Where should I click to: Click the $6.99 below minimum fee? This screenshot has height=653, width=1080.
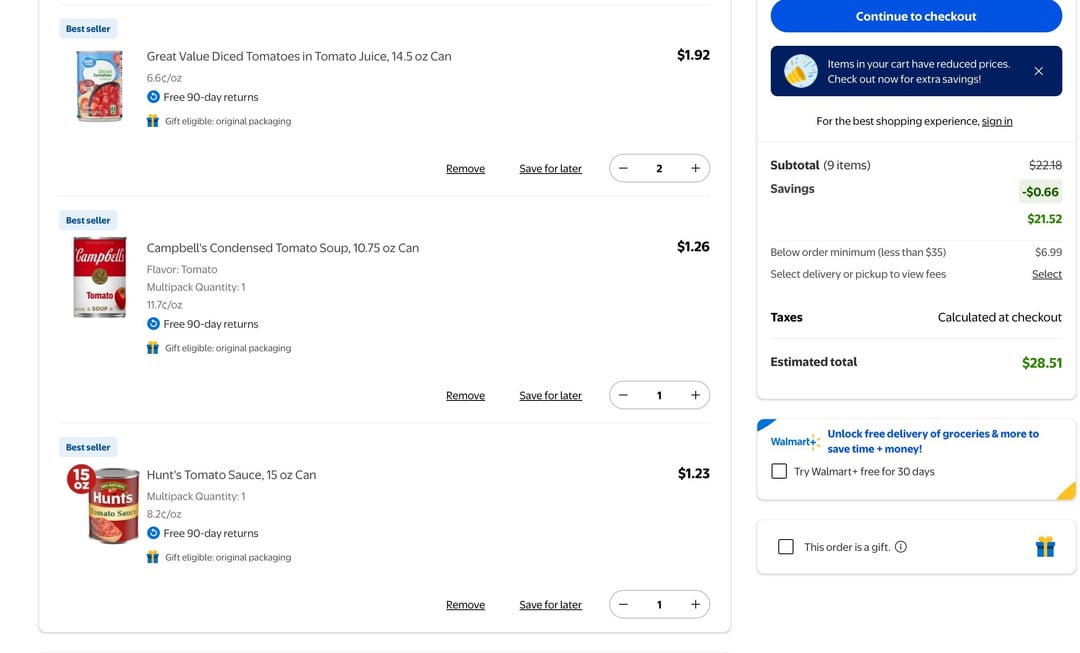click(x=1048, y=252)
